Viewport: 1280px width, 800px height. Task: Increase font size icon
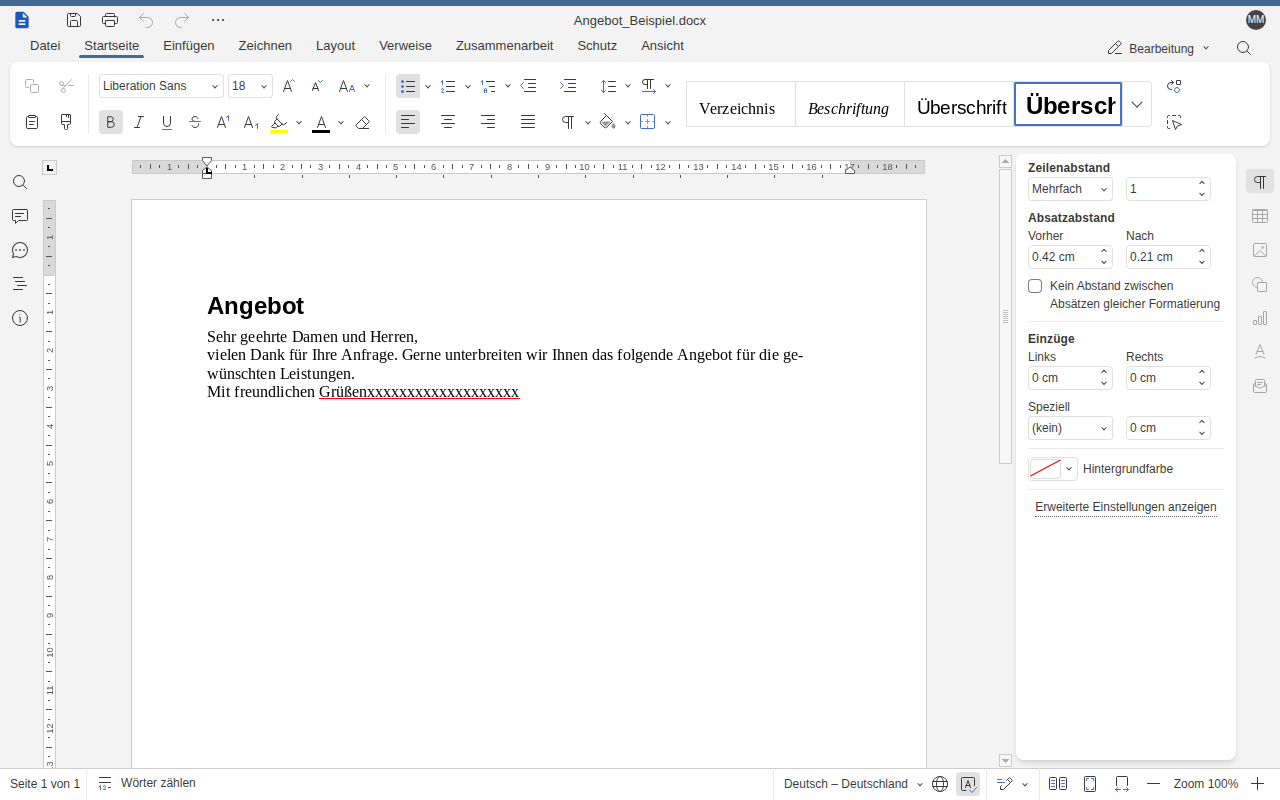coord(288,86)
